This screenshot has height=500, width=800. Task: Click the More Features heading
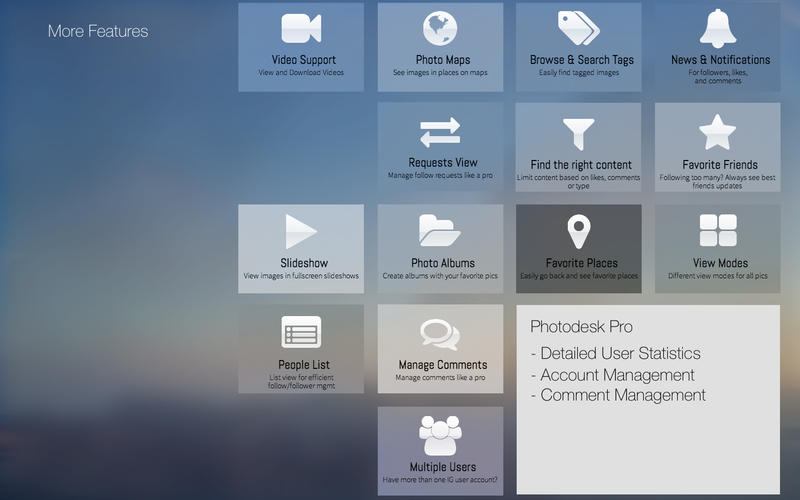pos(98,31)
